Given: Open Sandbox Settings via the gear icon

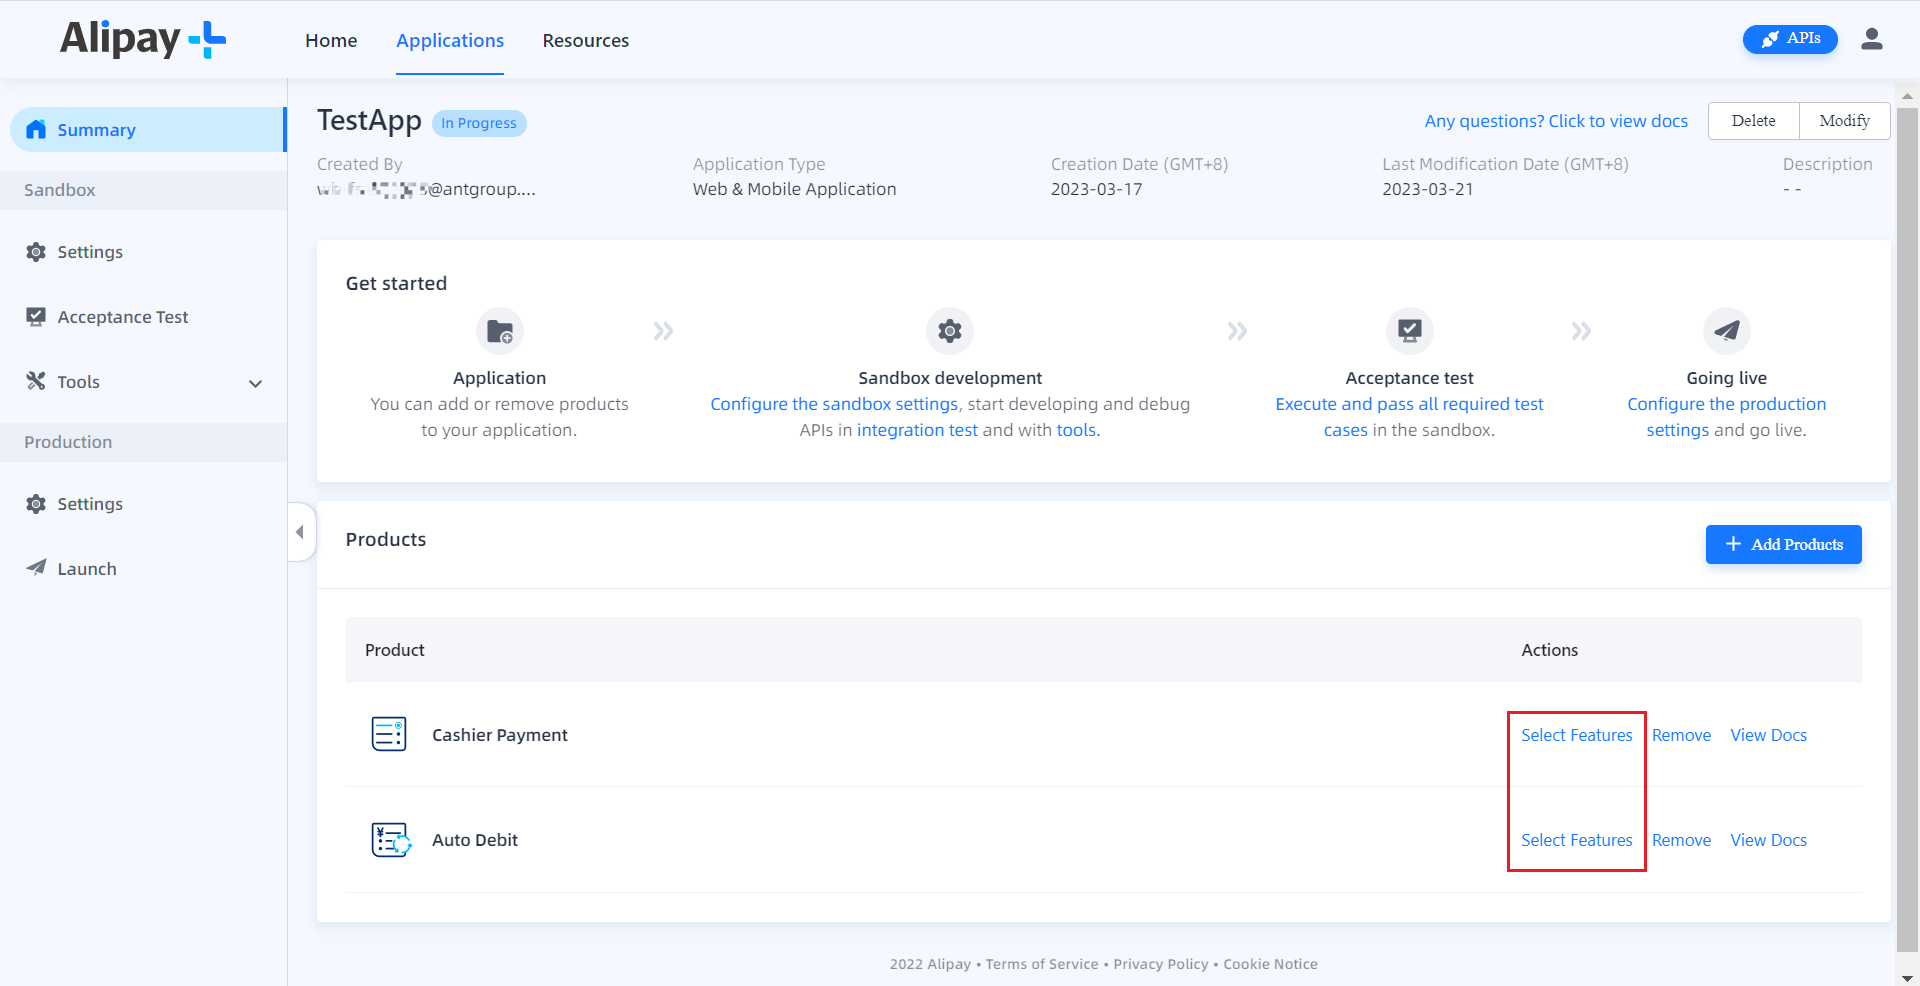Looking at the screenshot, I should [x=36, y=251].
